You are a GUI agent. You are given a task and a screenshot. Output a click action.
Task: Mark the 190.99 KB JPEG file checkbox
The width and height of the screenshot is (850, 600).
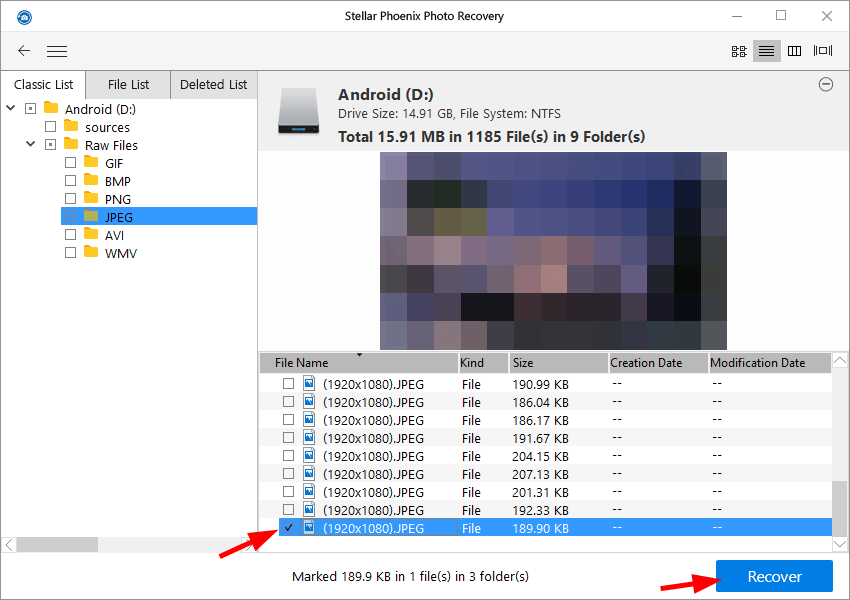tap(288, 384)
